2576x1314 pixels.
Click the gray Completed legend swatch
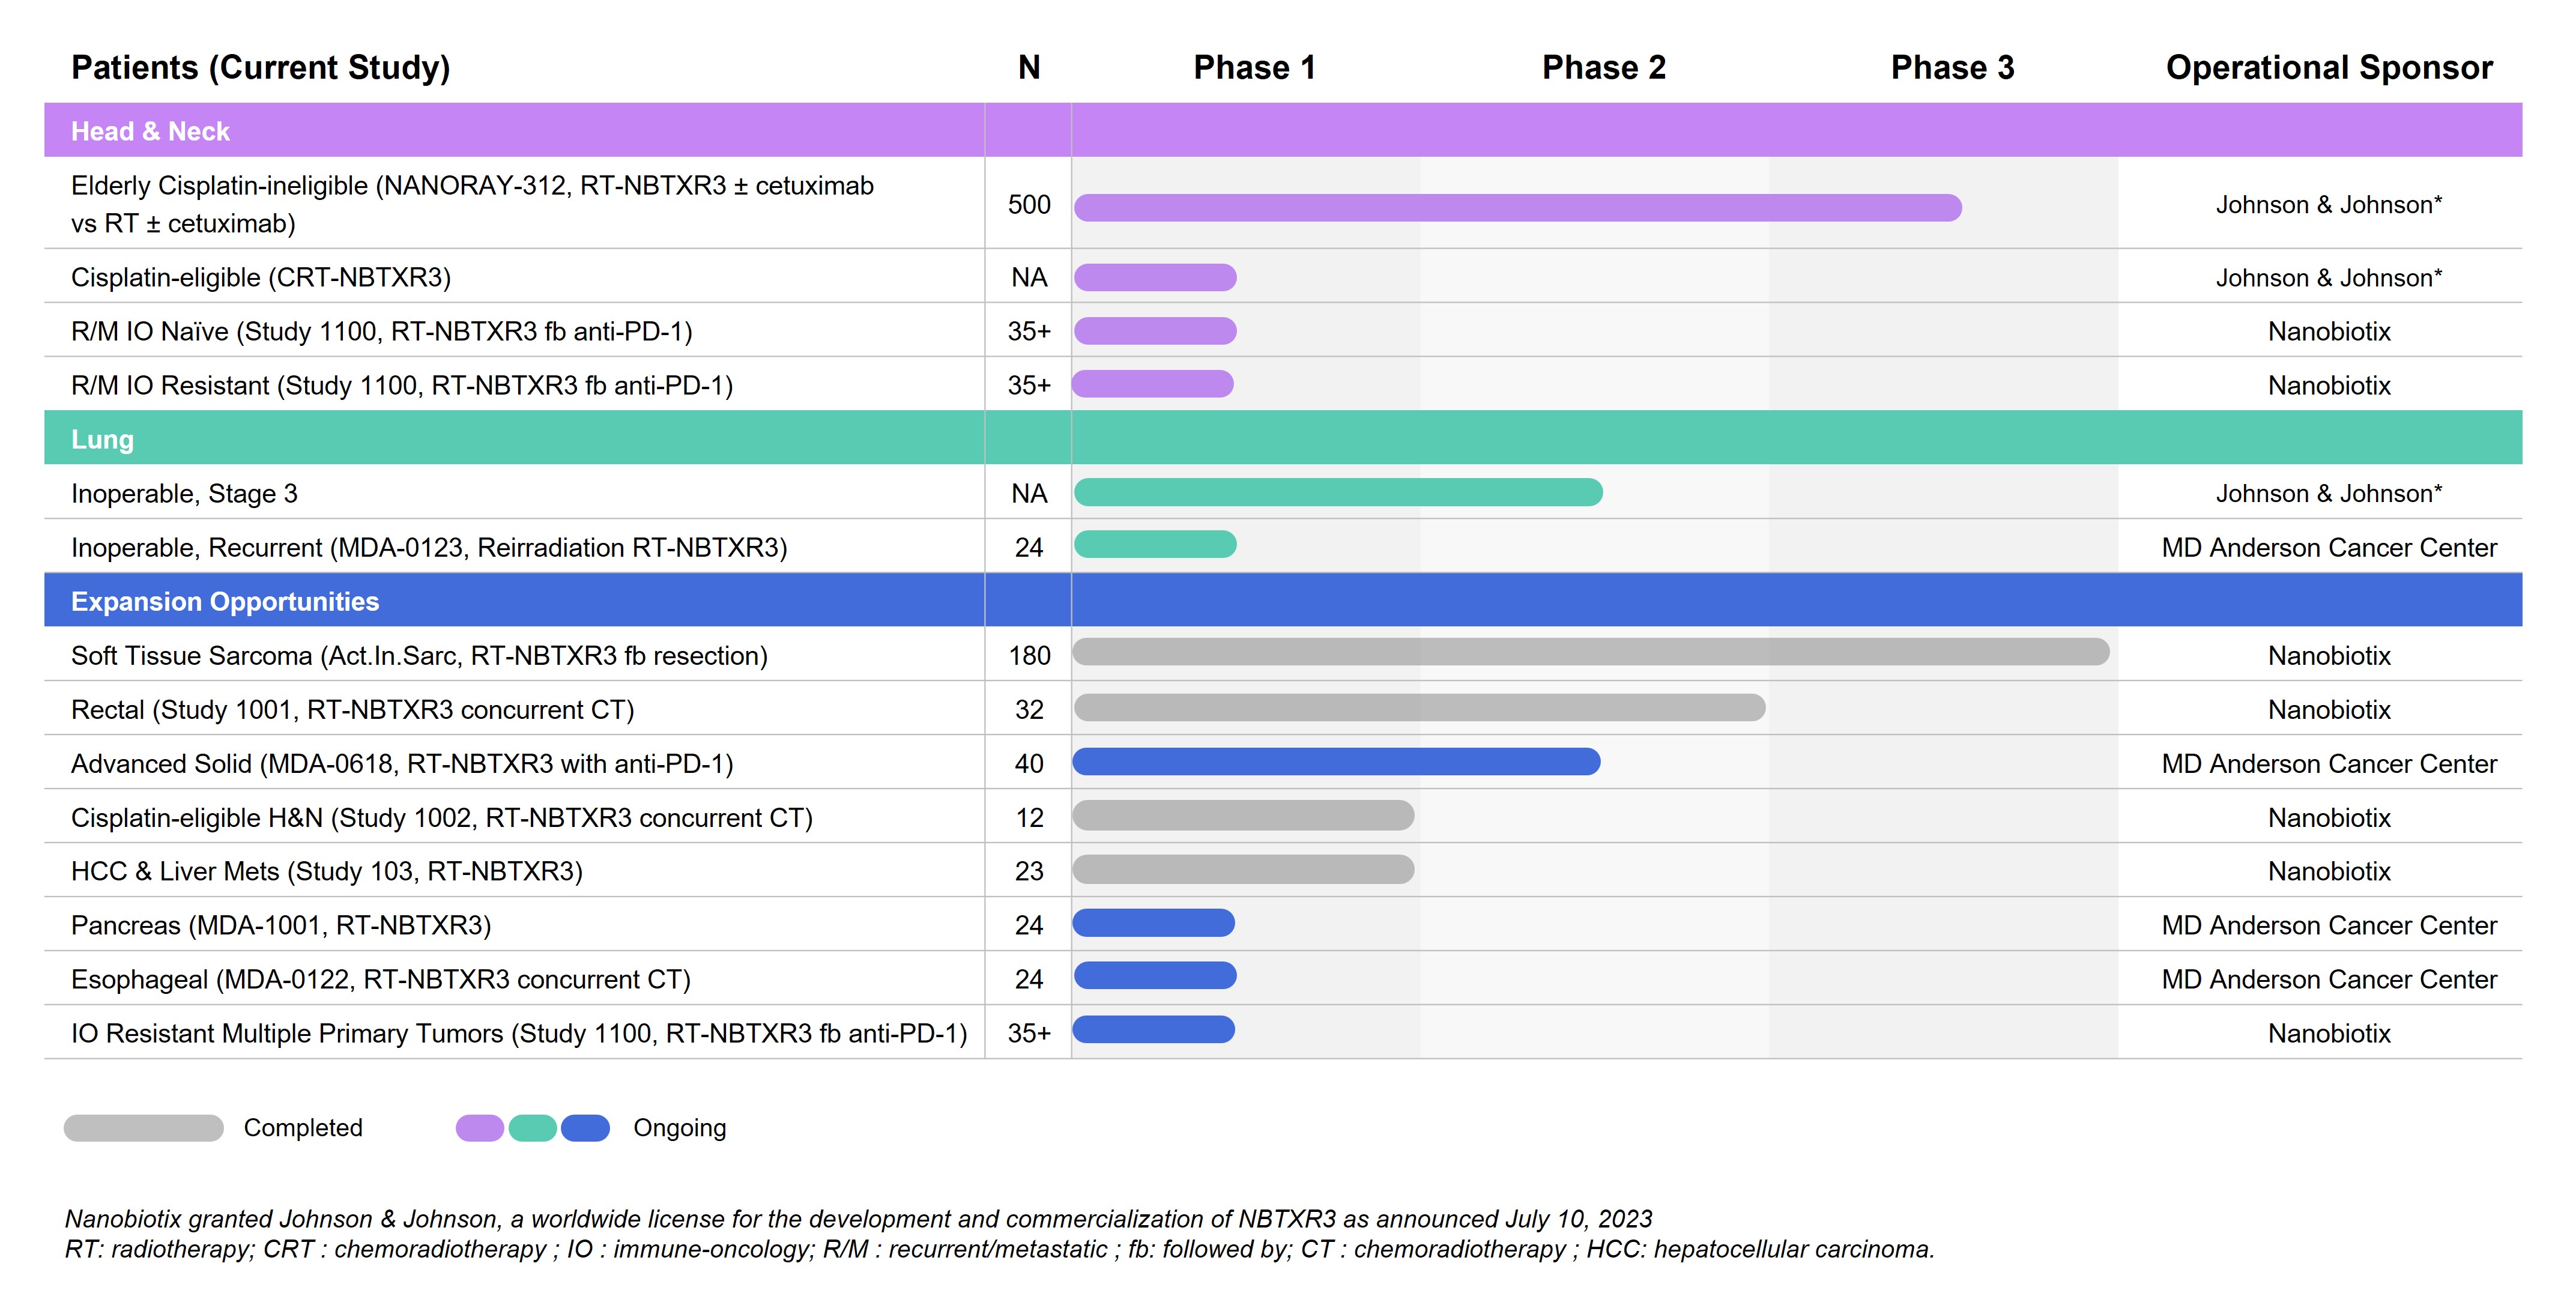pyautogui.click(x=143, y=1128)
